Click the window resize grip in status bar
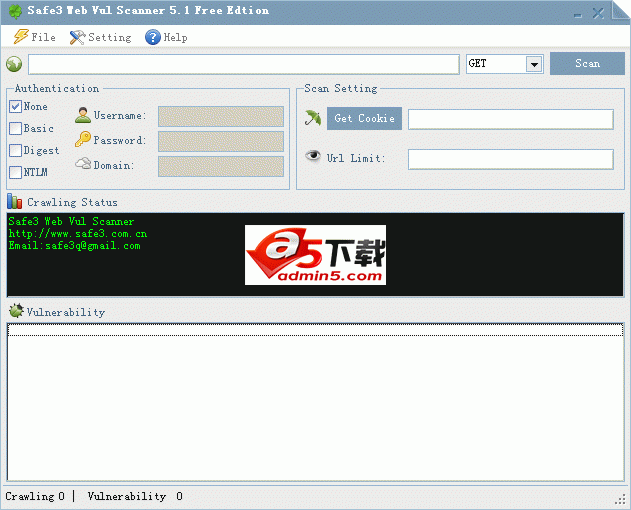Viewport: 631px width, 510px height. (620, 499)
